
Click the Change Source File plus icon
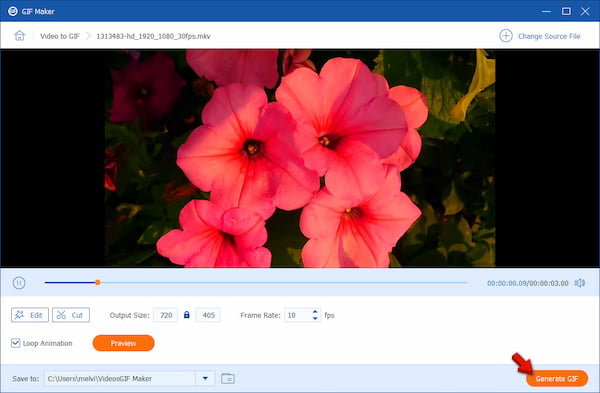click(506, 36)
